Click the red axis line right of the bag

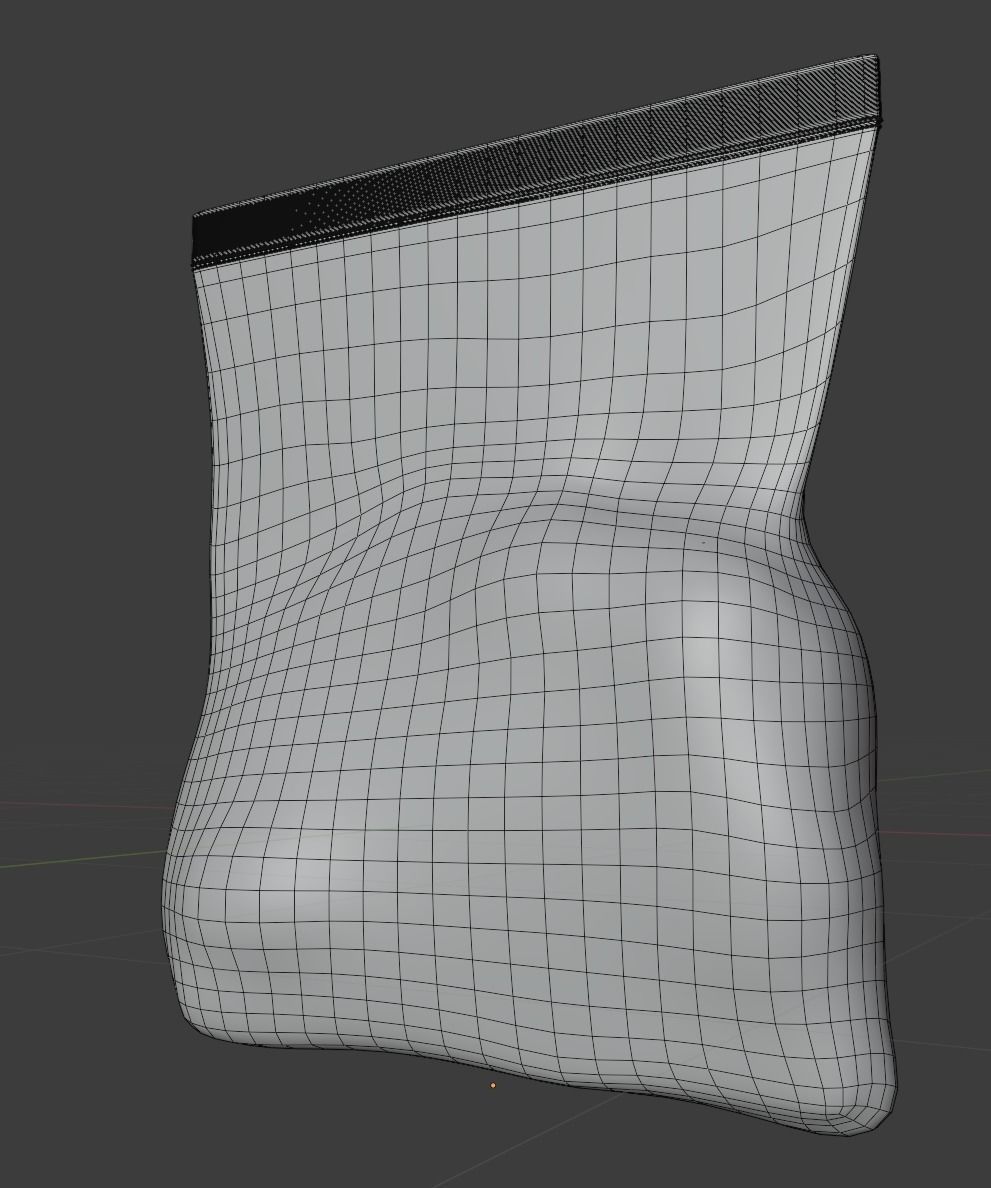point(950,835)
